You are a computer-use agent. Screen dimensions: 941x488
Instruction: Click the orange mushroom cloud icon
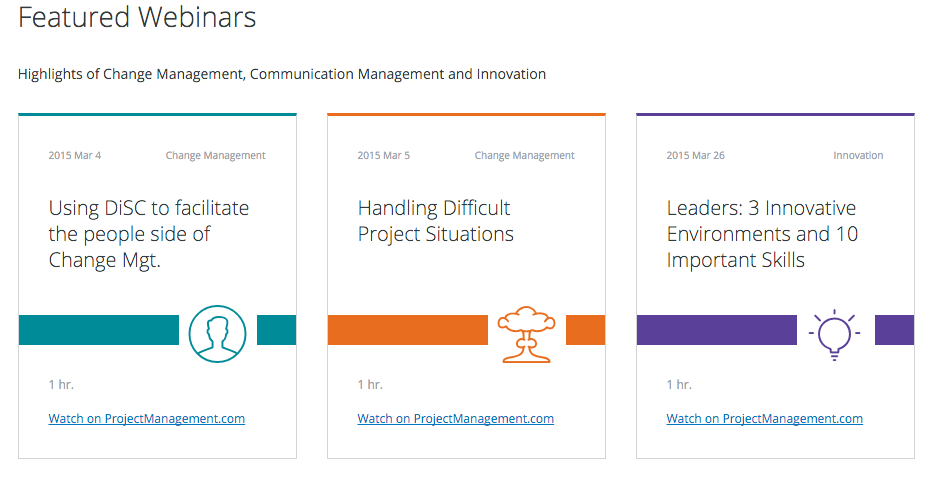526,334
